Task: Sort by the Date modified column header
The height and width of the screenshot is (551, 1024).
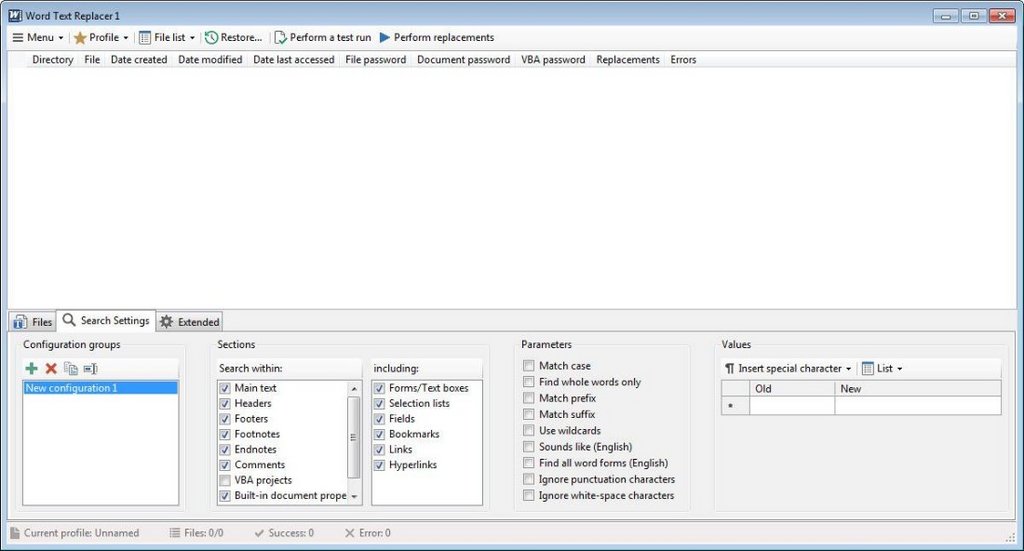Action: (210, 59)
